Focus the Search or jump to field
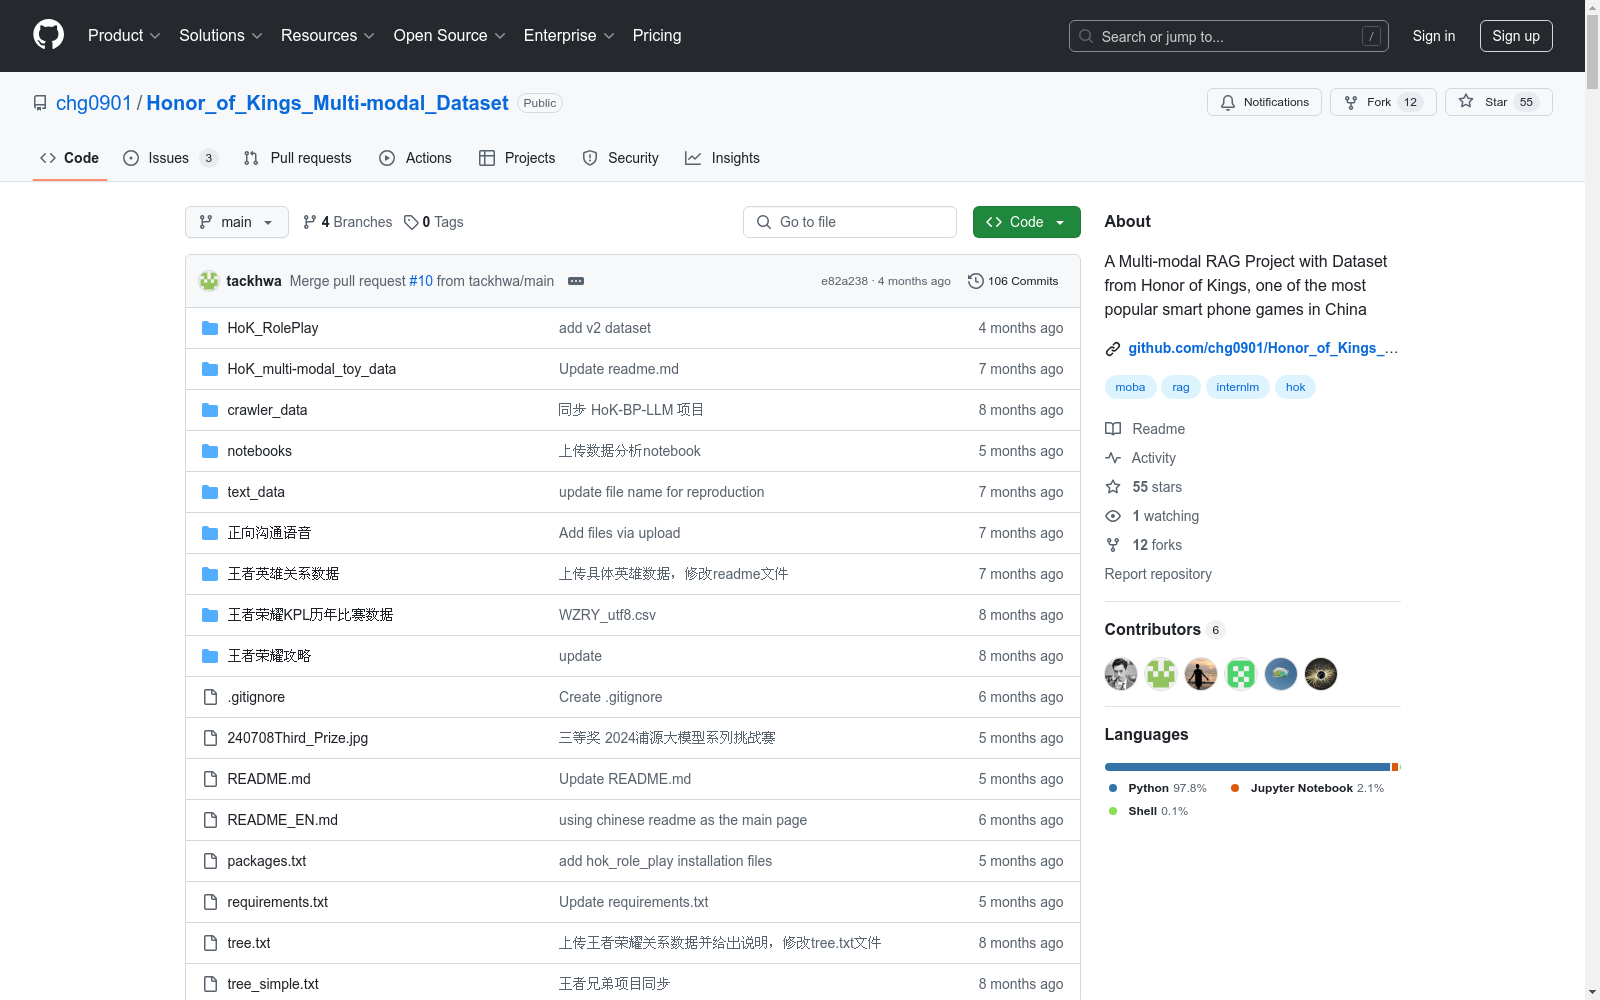Image resolution: width=1600 pixels, height=1000 pixels. click(1229, 36)
